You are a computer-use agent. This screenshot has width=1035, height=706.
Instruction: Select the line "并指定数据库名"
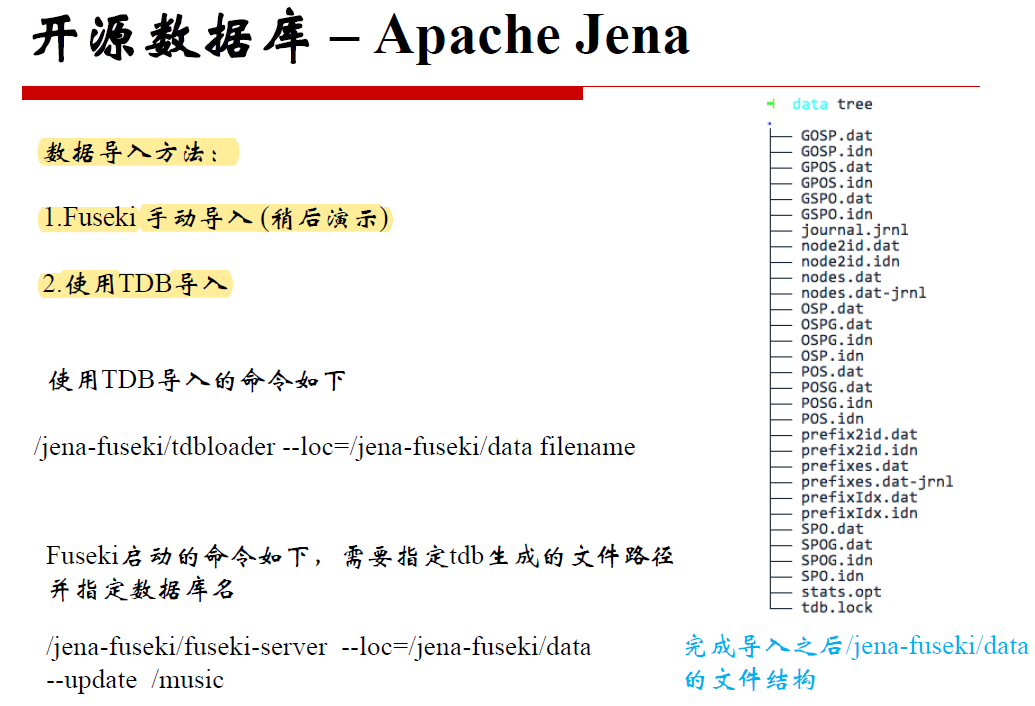[142, 589]
